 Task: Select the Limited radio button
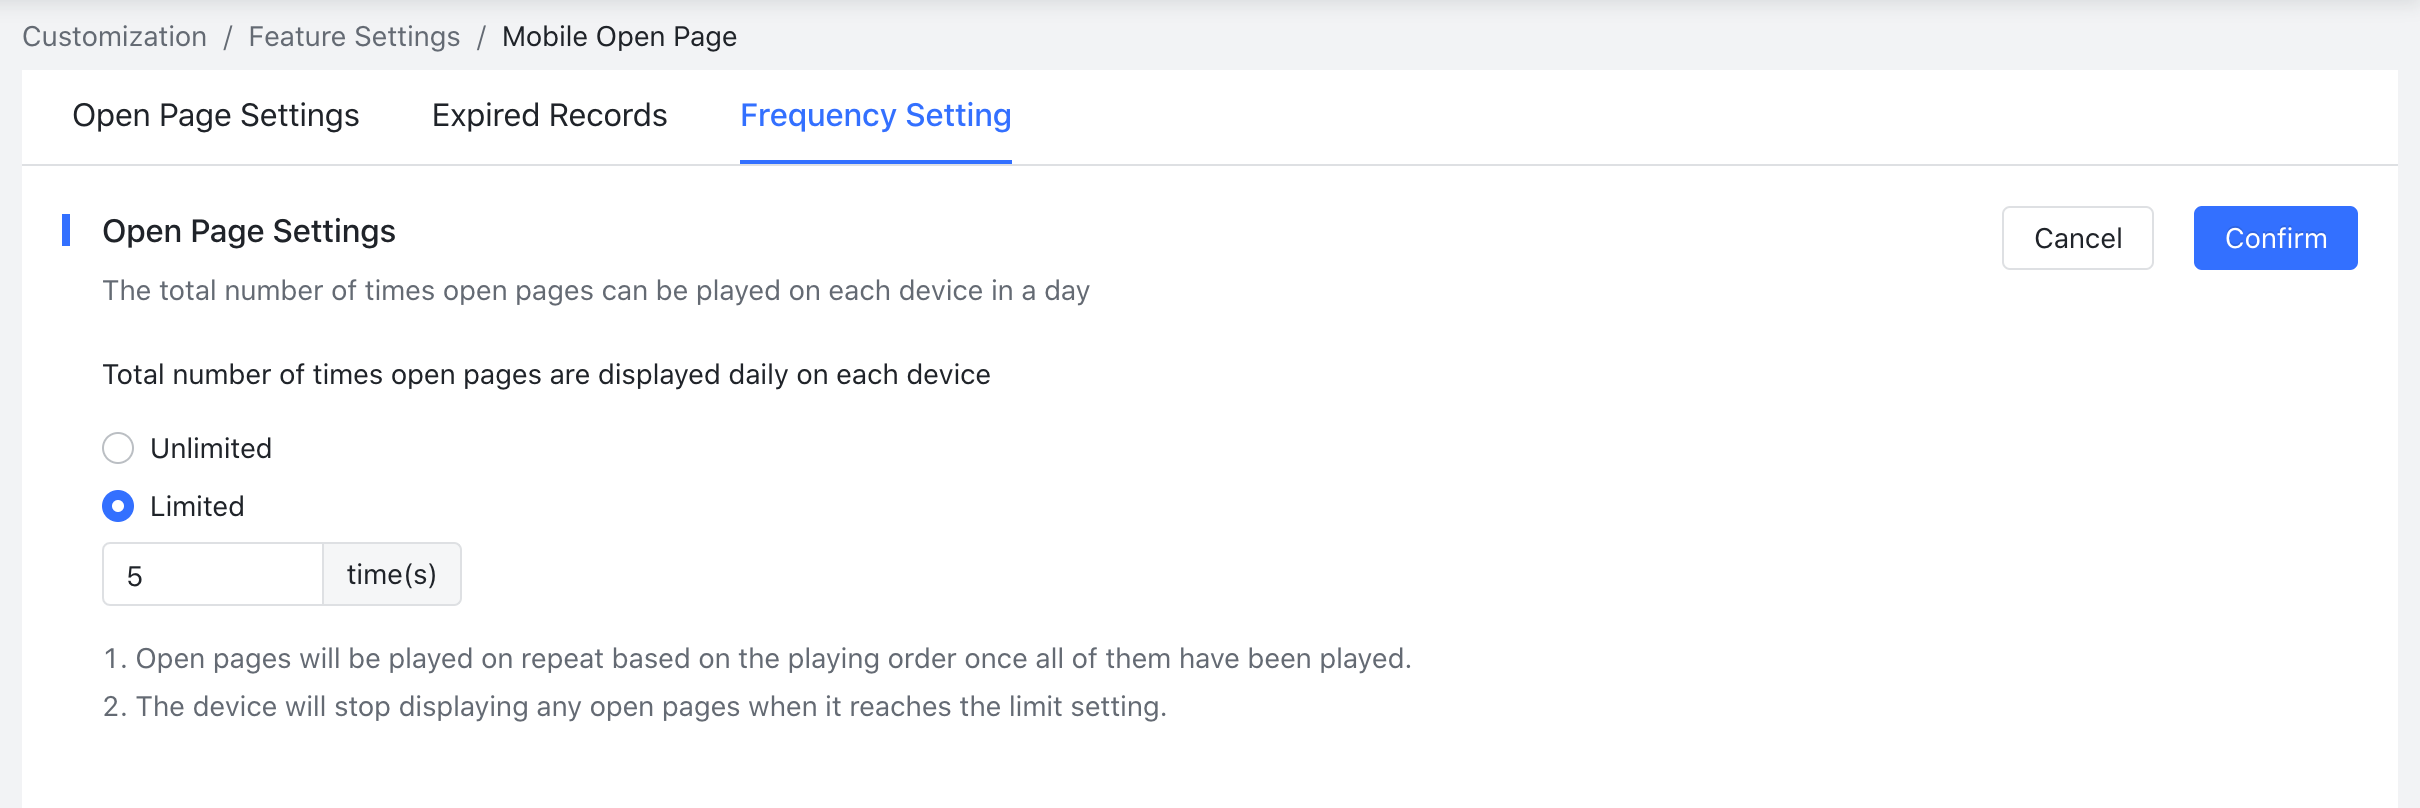[x=118, y=507]
